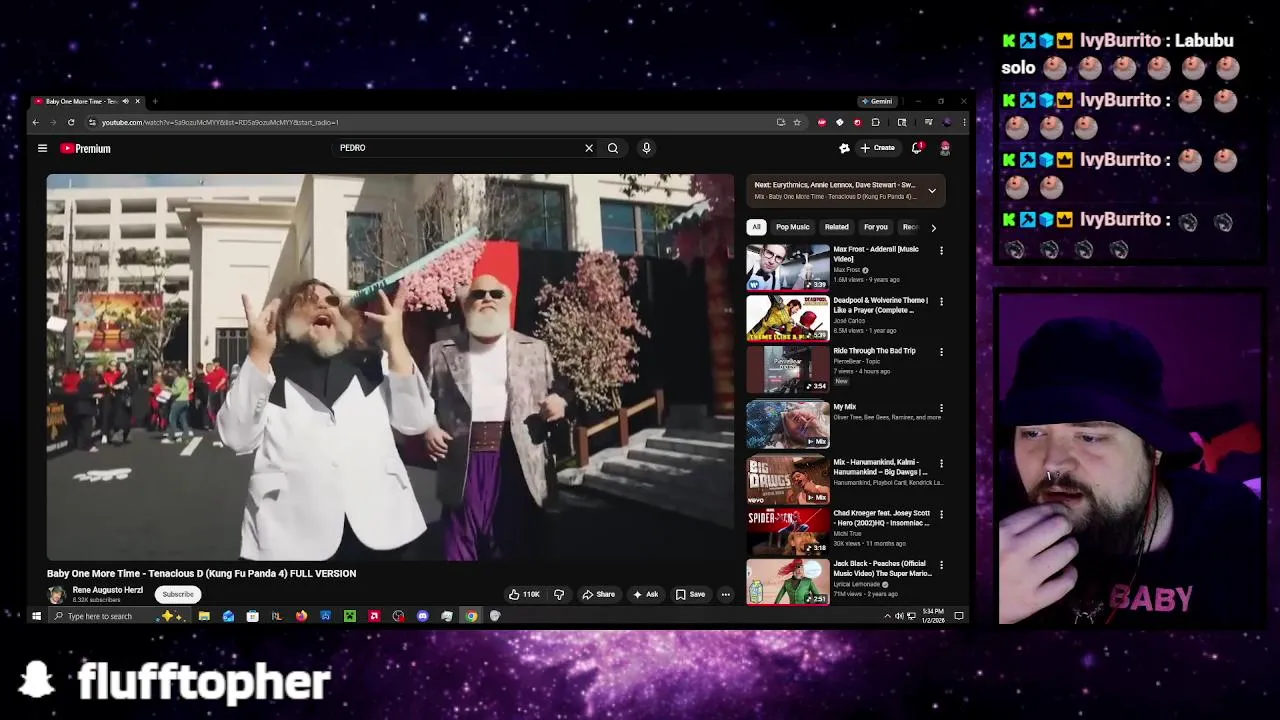This screenshot has height=720, width=1280.
Task: Dislike the video
Action: pyautogui.click(x=559, y=594)
